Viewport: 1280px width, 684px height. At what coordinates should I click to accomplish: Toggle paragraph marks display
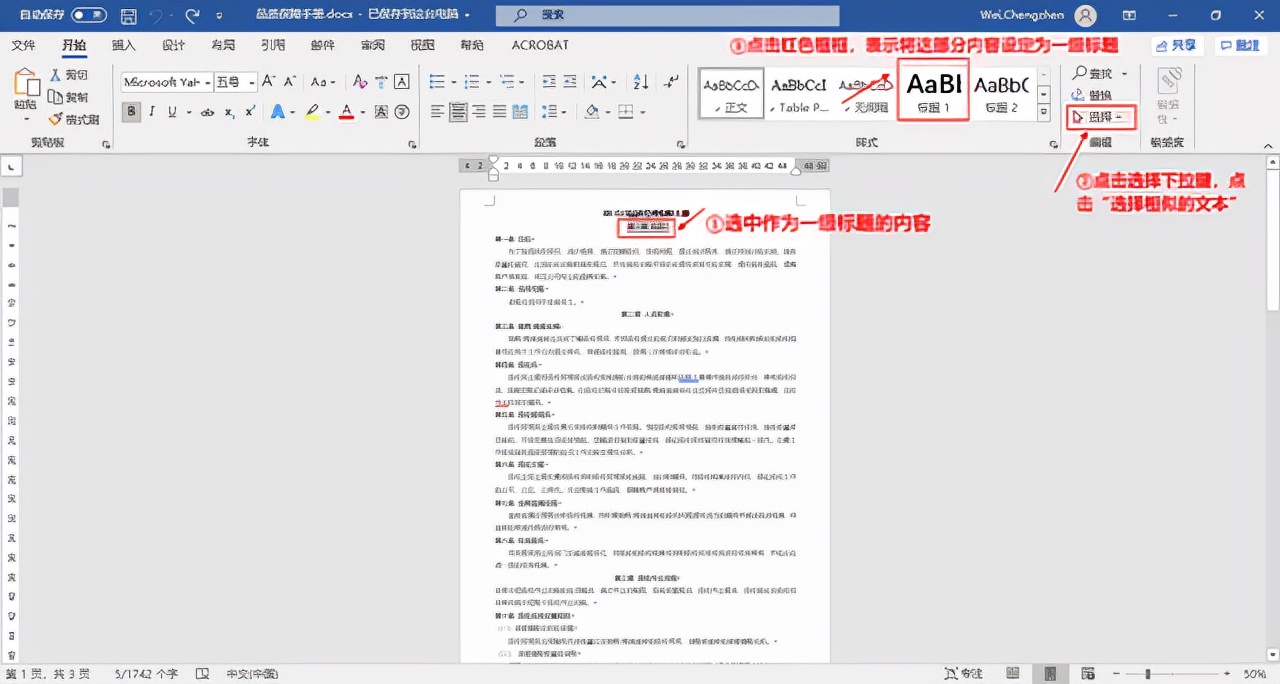pyautogui.click(x=671, y=82)
